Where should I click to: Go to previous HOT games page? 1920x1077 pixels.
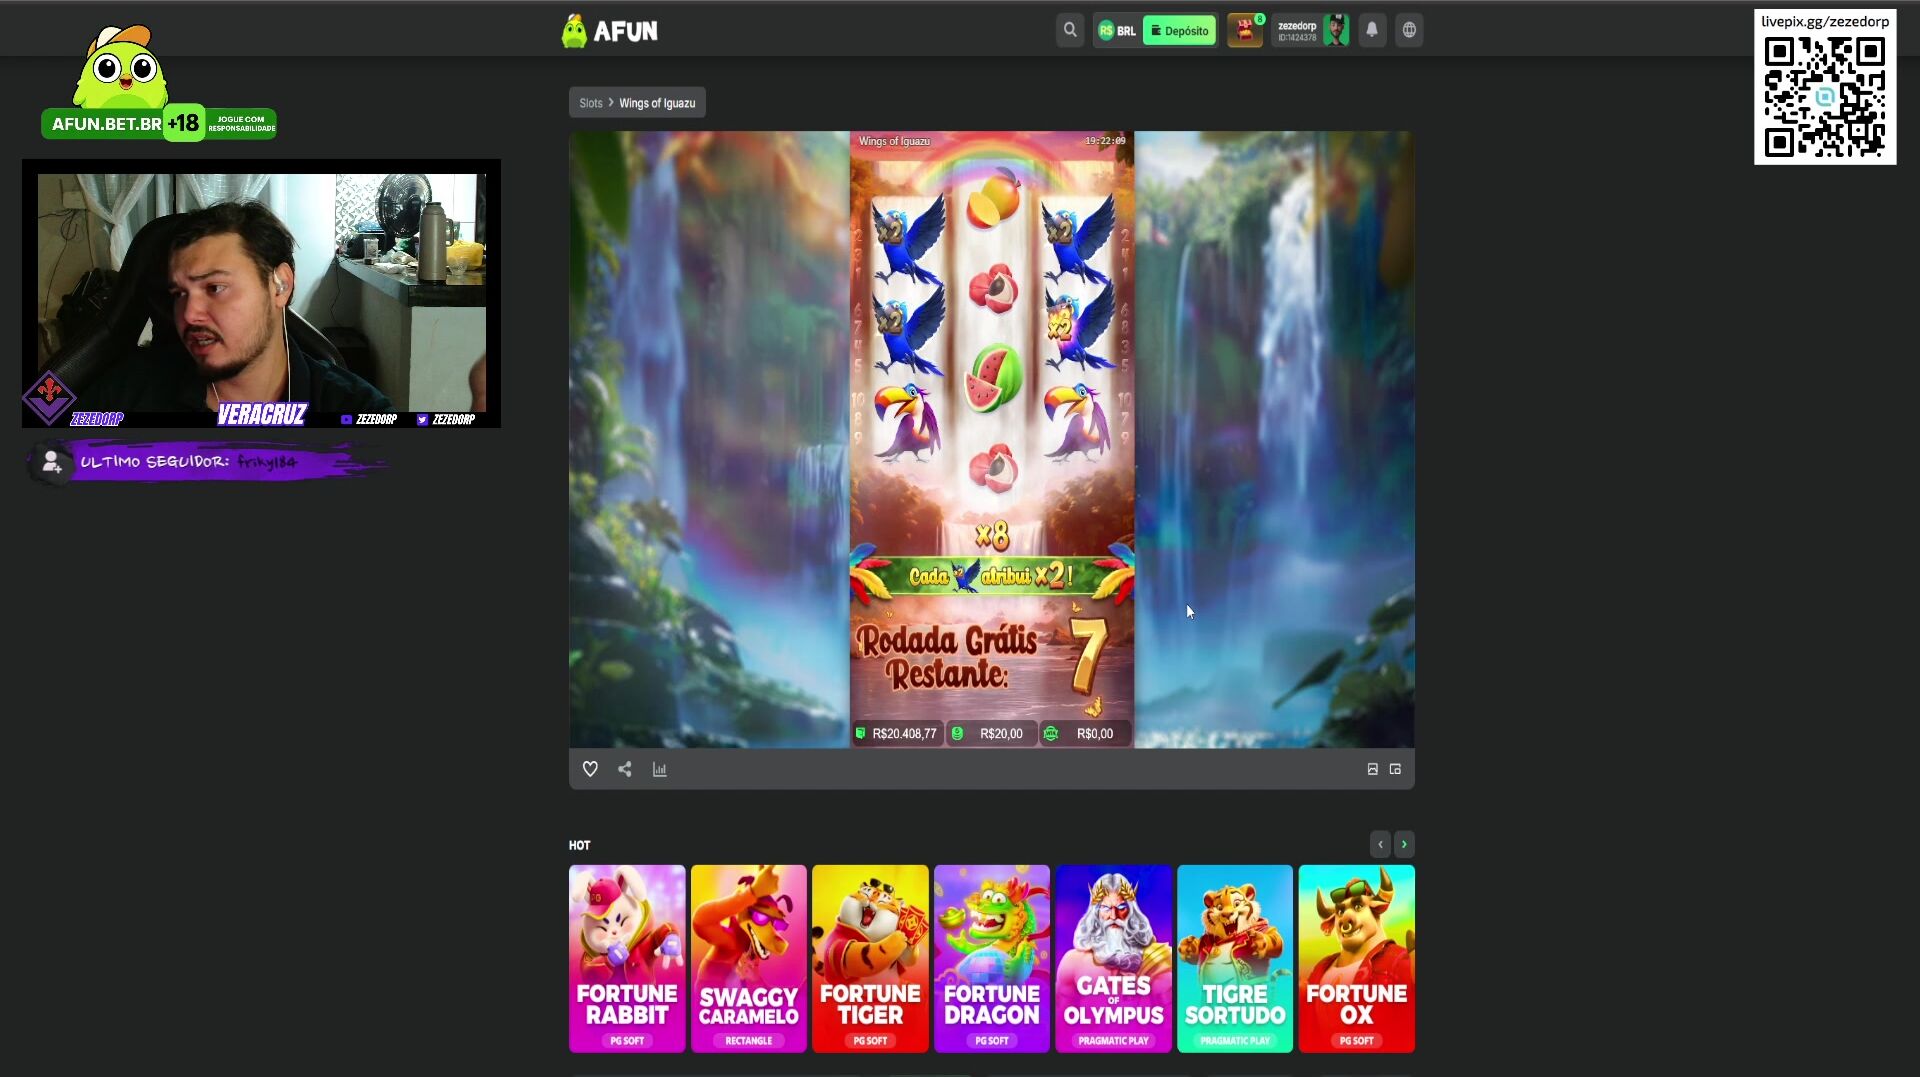[1380, 844]
